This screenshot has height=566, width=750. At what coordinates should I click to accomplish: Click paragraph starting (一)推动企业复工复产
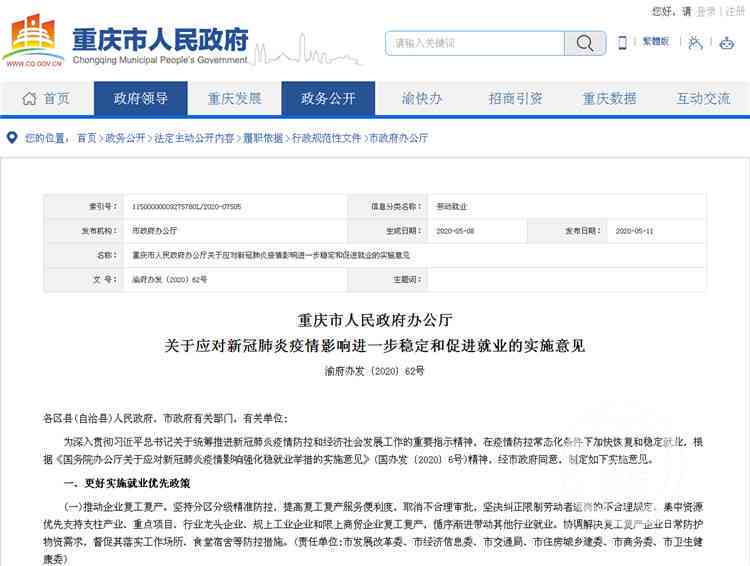(x=373, y=533)
